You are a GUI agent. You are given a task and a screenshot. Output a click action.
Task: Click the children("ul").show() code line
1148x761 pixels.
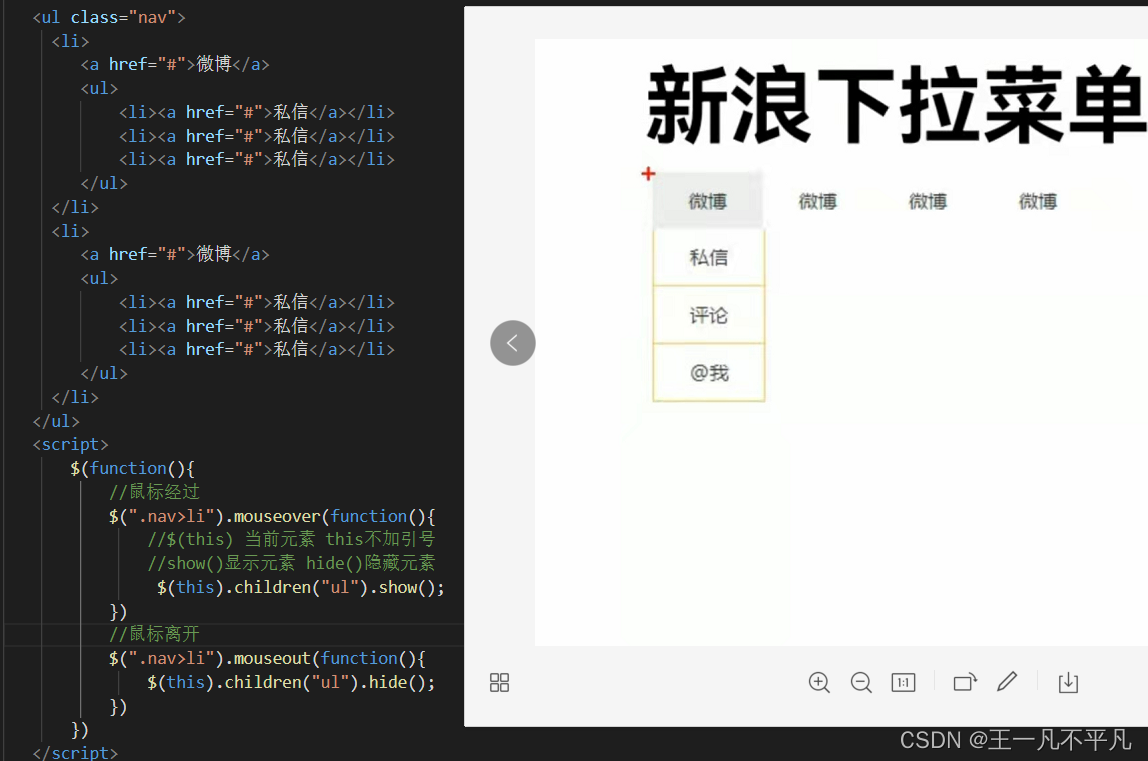300,587
